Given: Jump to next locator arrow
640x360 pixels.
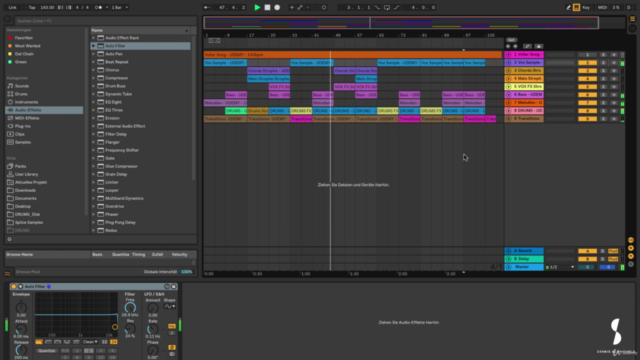Looking at the screenshot, I should point(515,47).
